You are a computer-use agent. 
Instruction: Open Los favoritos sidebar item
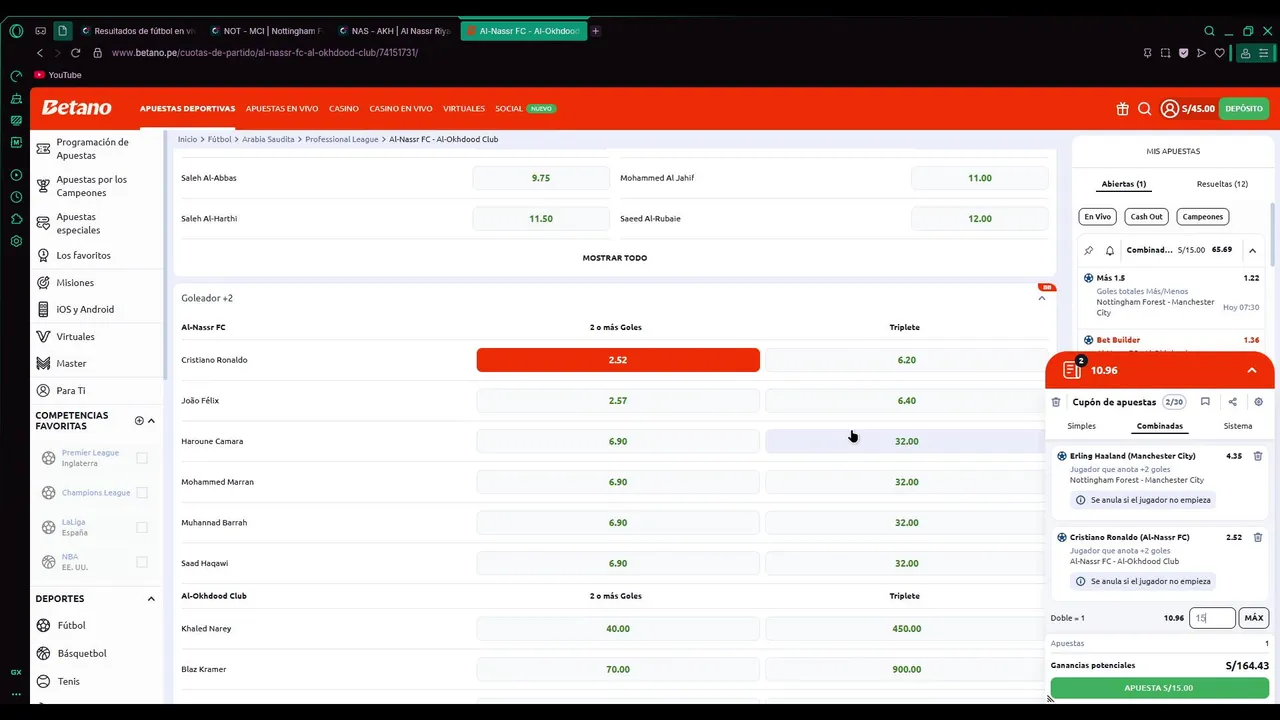[84, 256]
